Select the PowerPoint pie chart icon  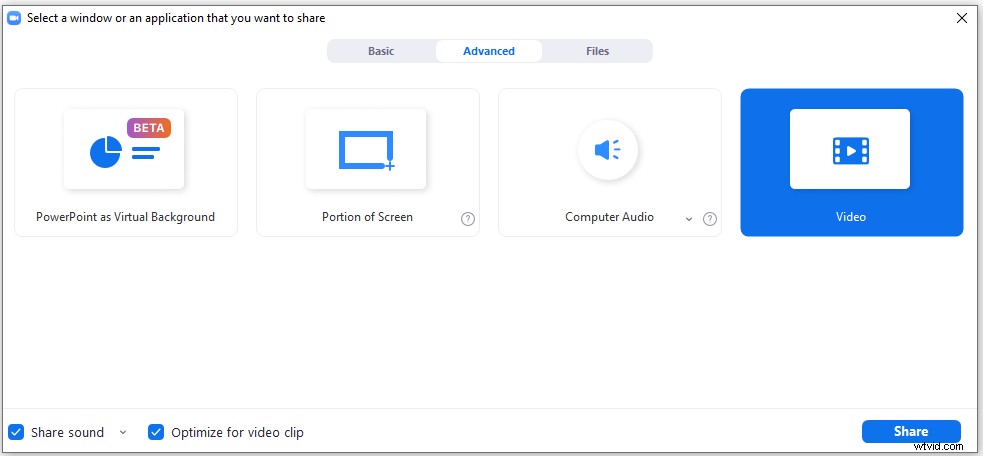click(x=106, y=152)
